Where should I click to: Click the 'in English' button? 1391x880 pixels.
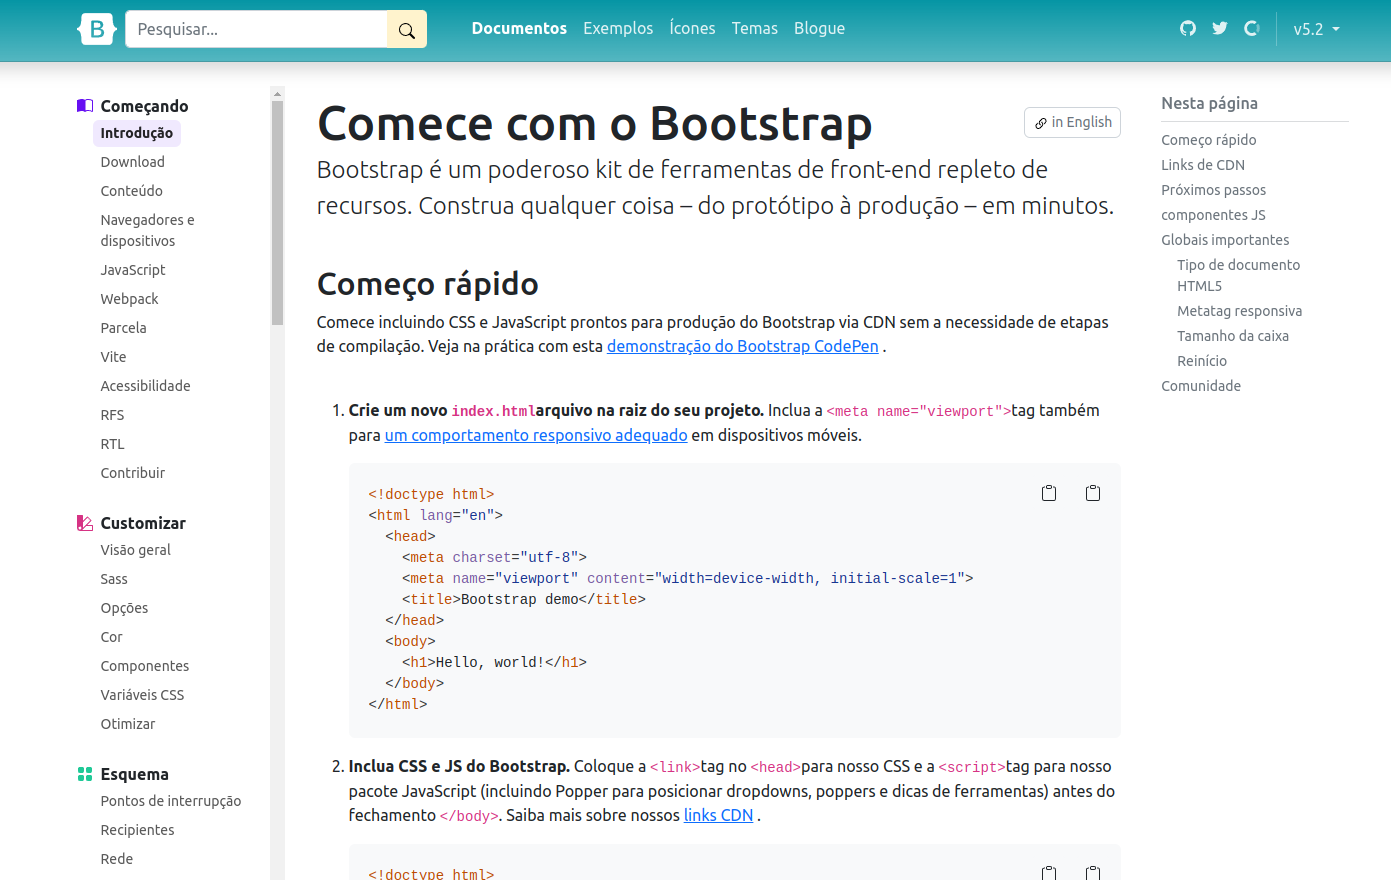1072,122
